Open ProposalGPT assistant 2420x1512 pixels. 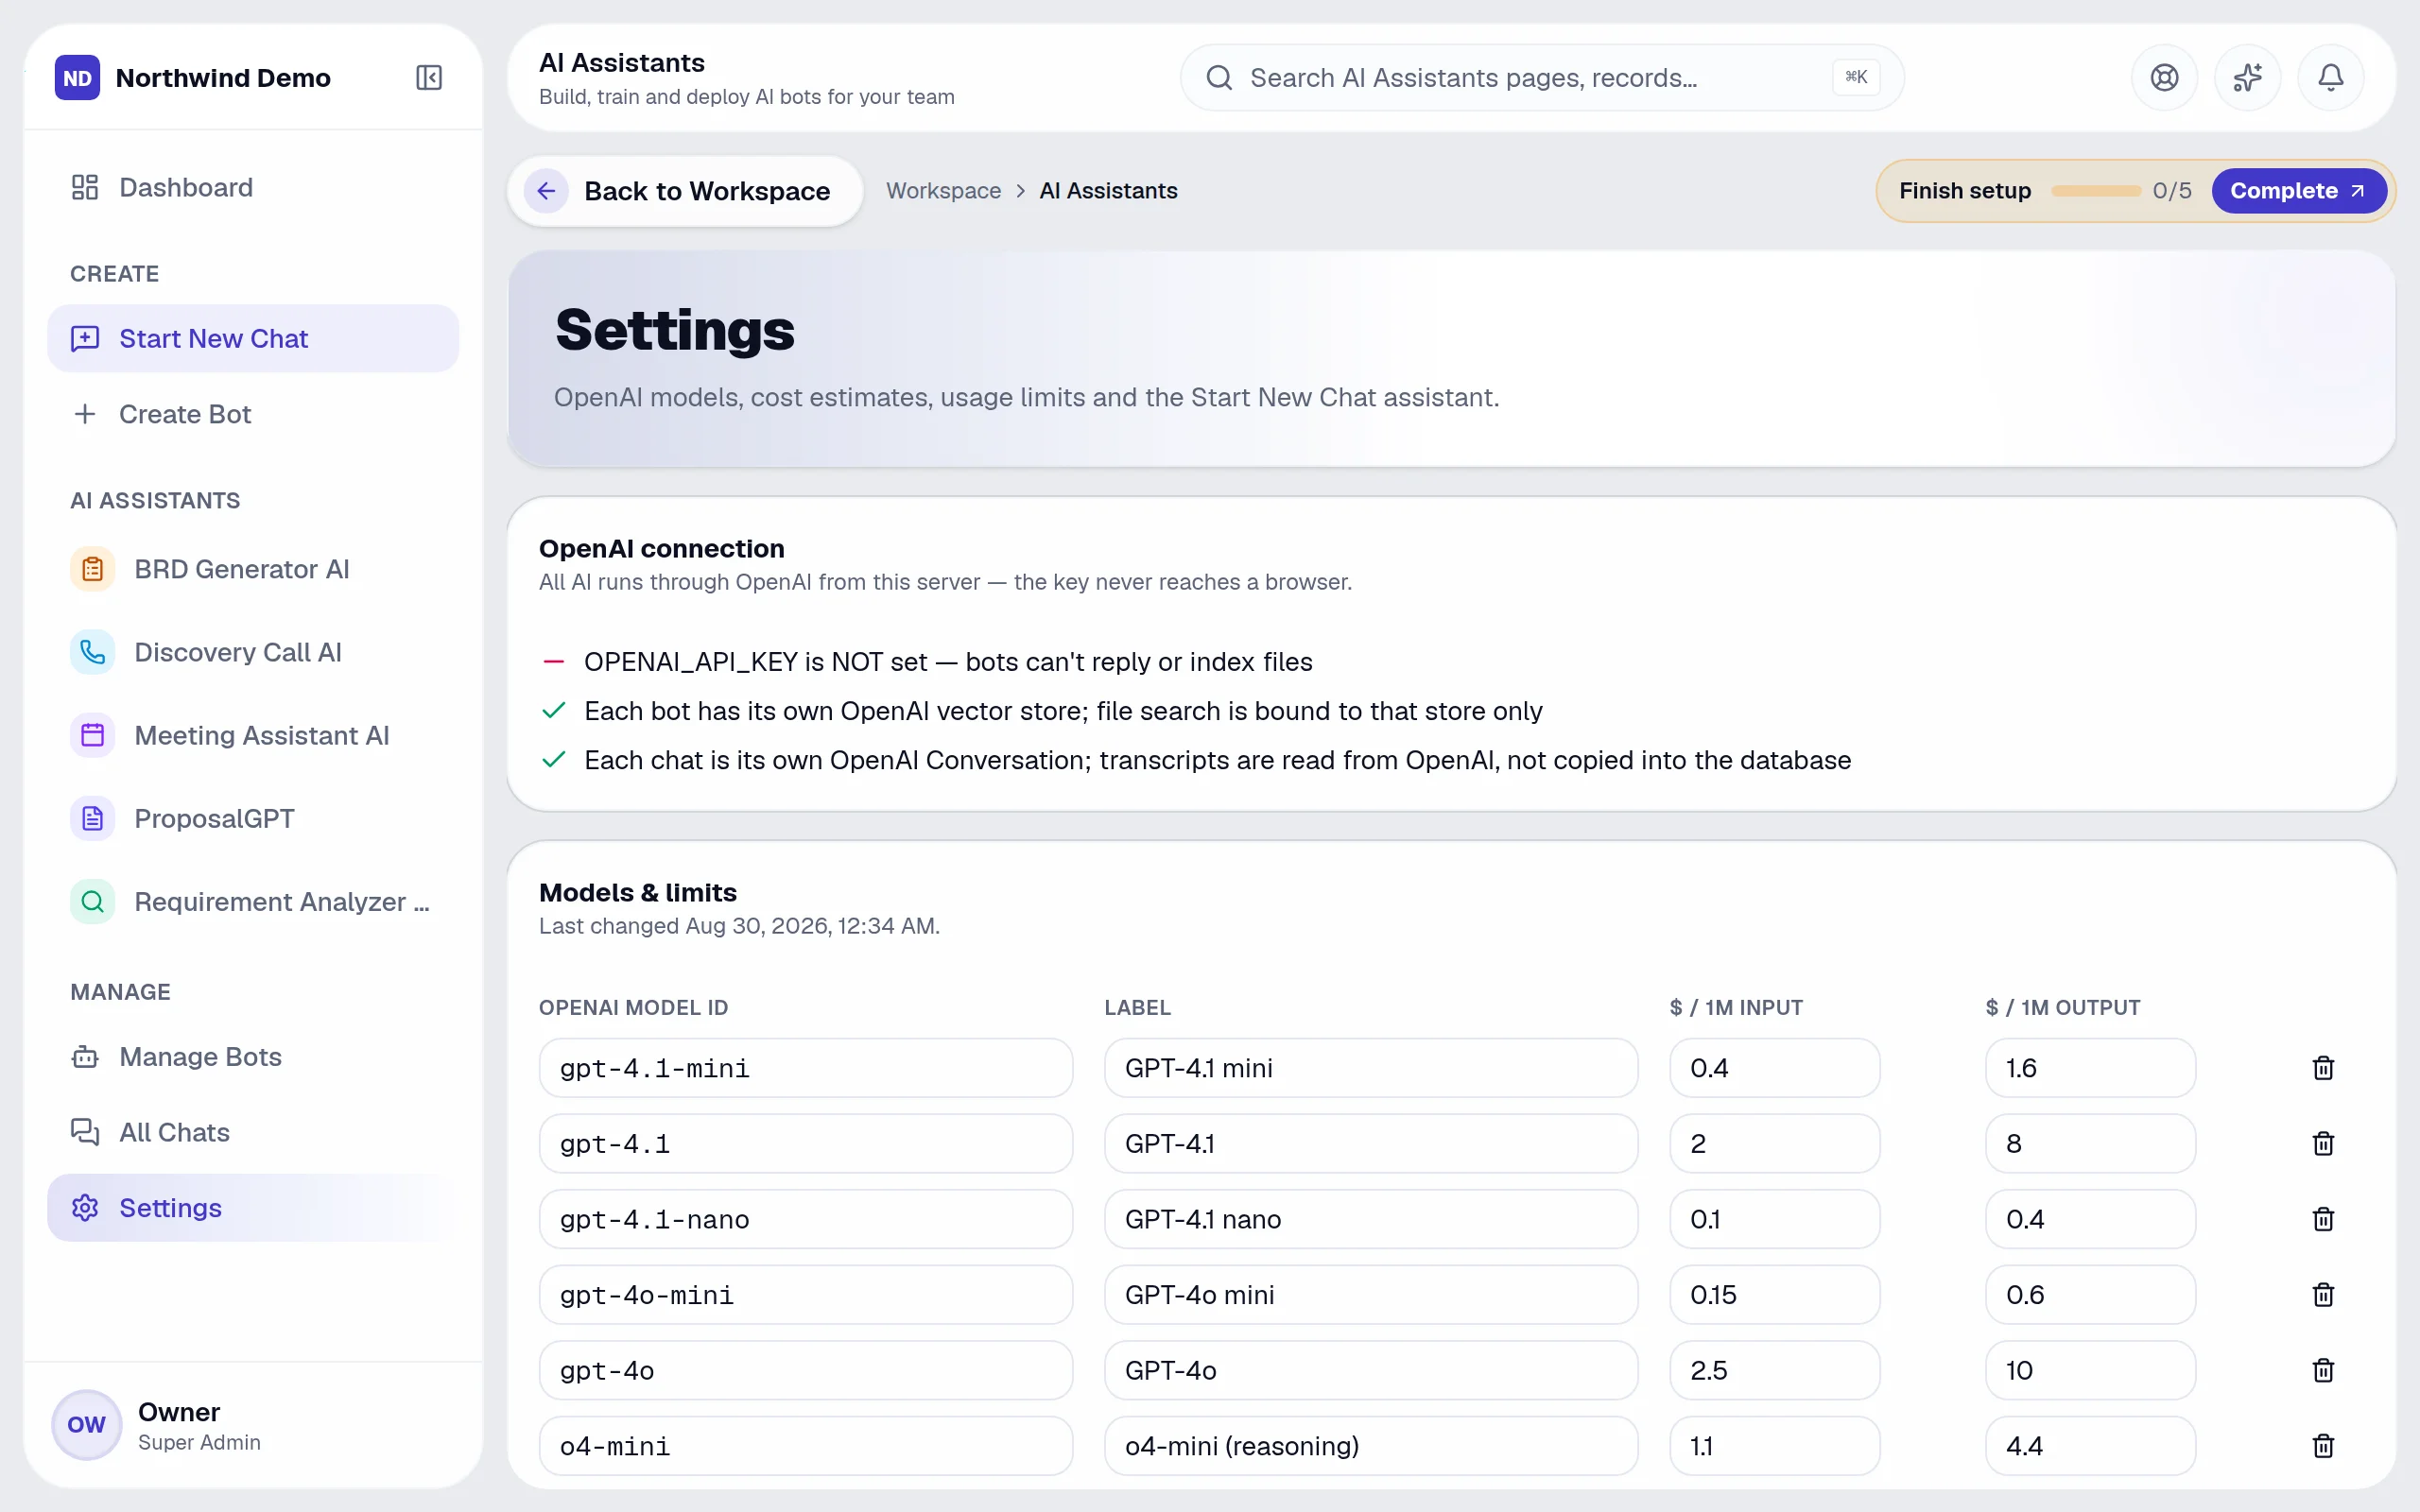pyautogui.click(x=253, y=818)
